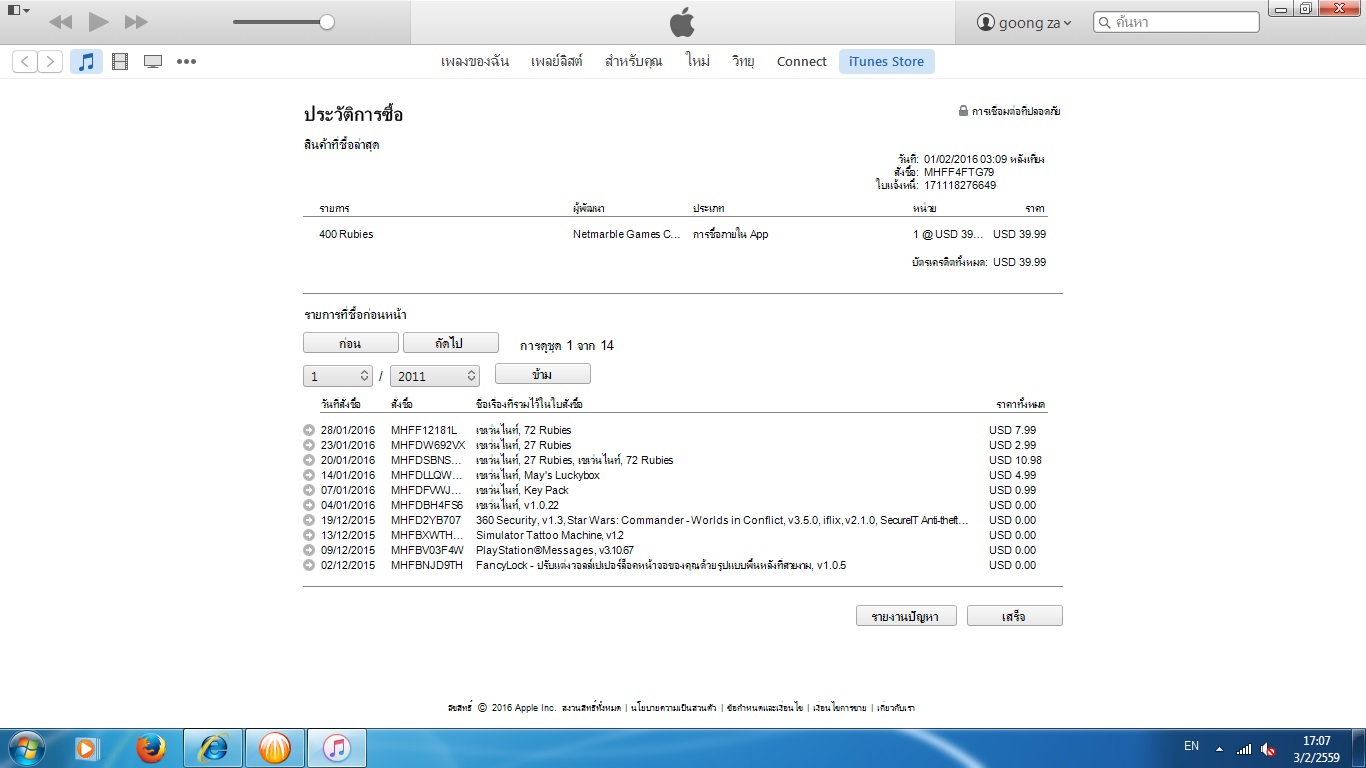1366x768 pixels.
Task: Click the เกี่ยวกับเรา footer link
Action: tap(895, 708)
